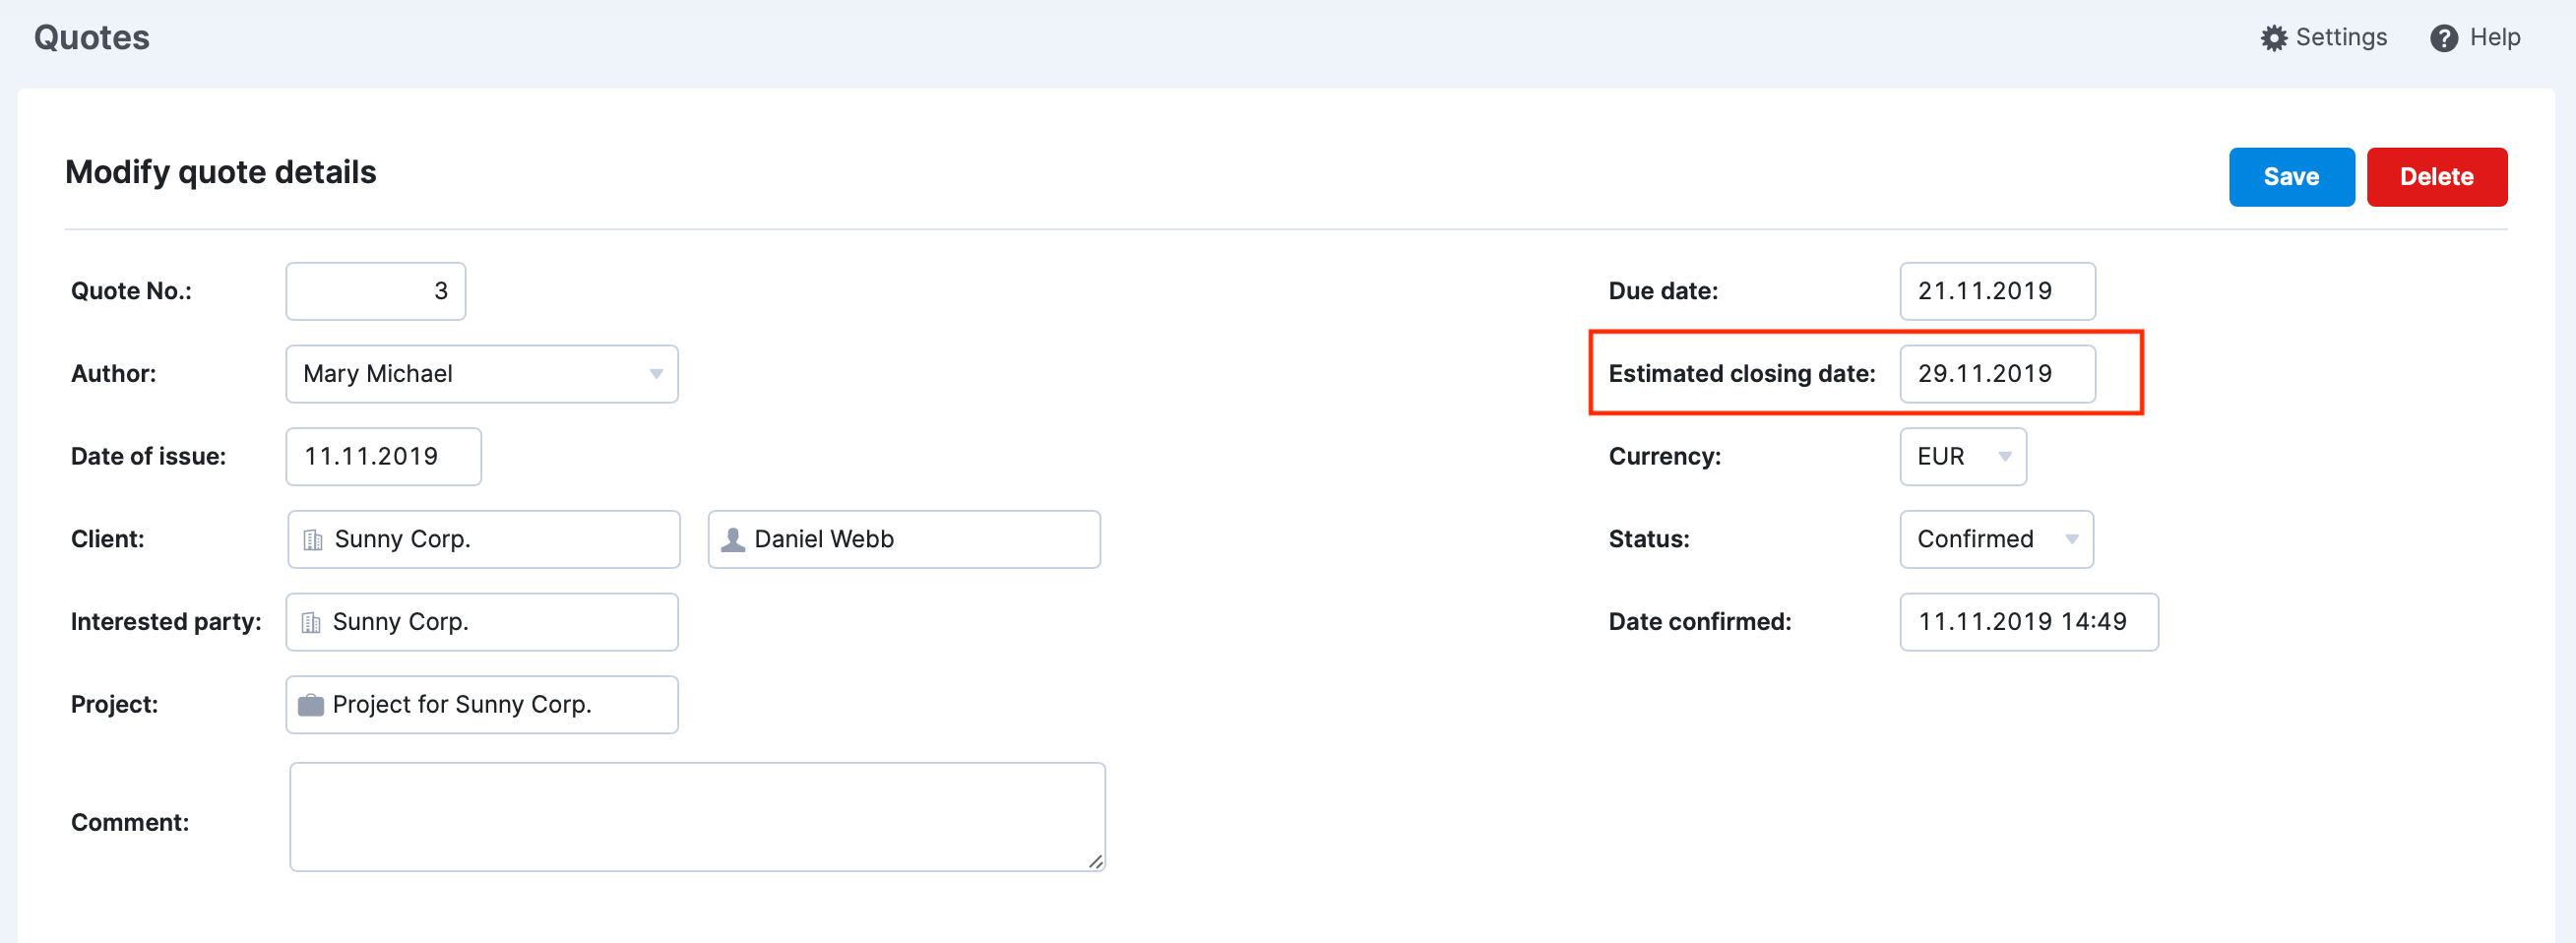
Task: Open the Author dropdown arrow
Action: click(656, 374)
